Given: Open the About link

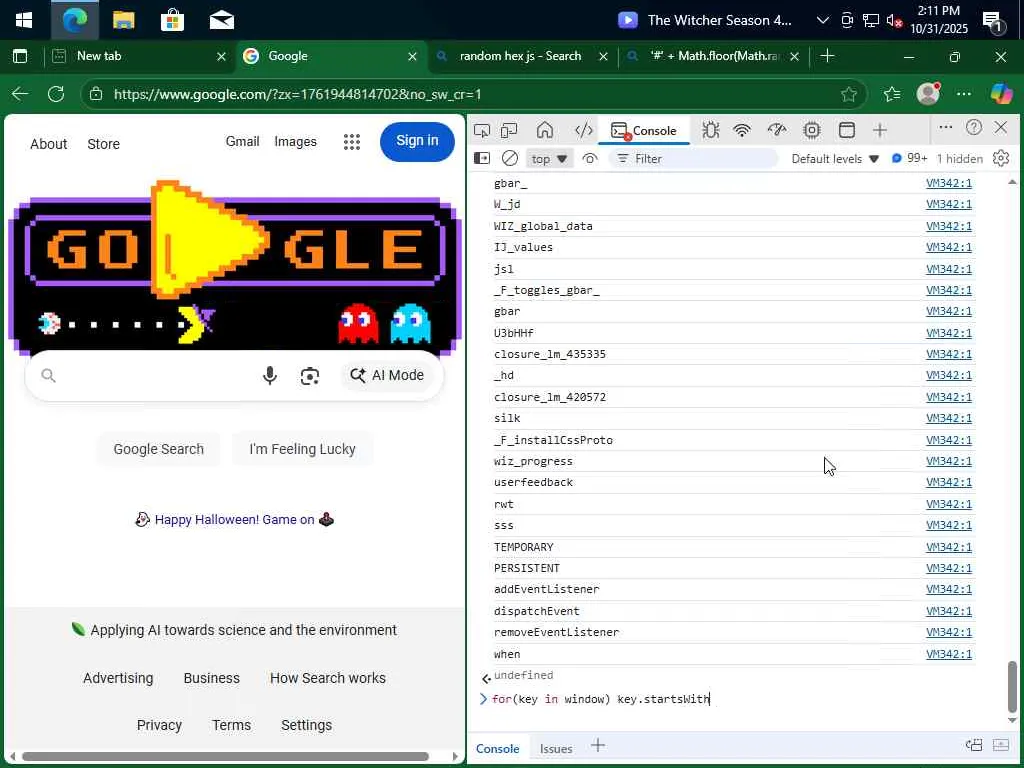Looking at the screenshot, I should 48,144.
